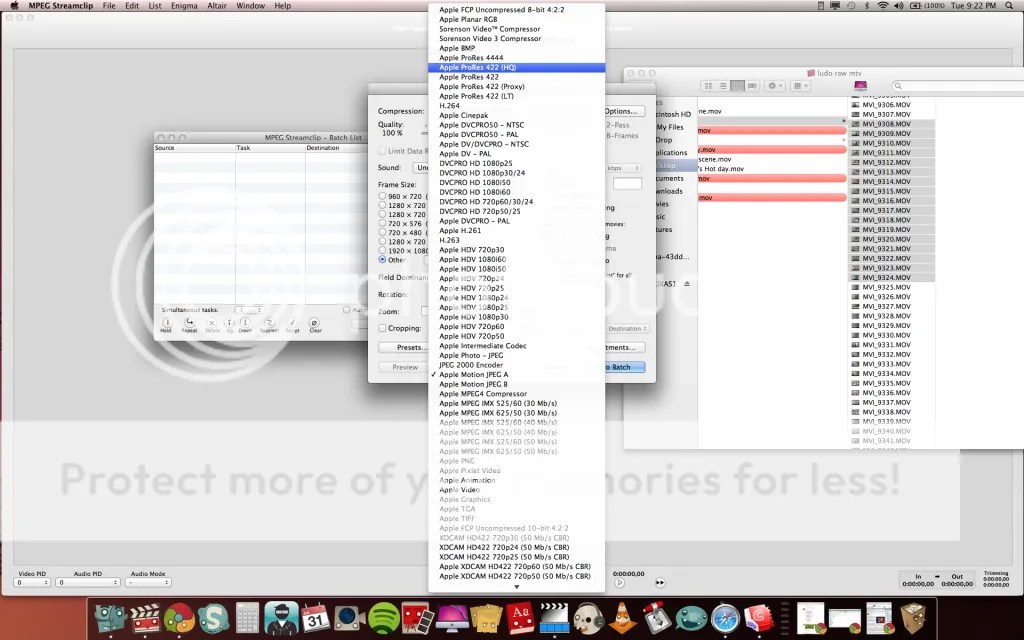Click the Presets... button

[x=404, y=347]
